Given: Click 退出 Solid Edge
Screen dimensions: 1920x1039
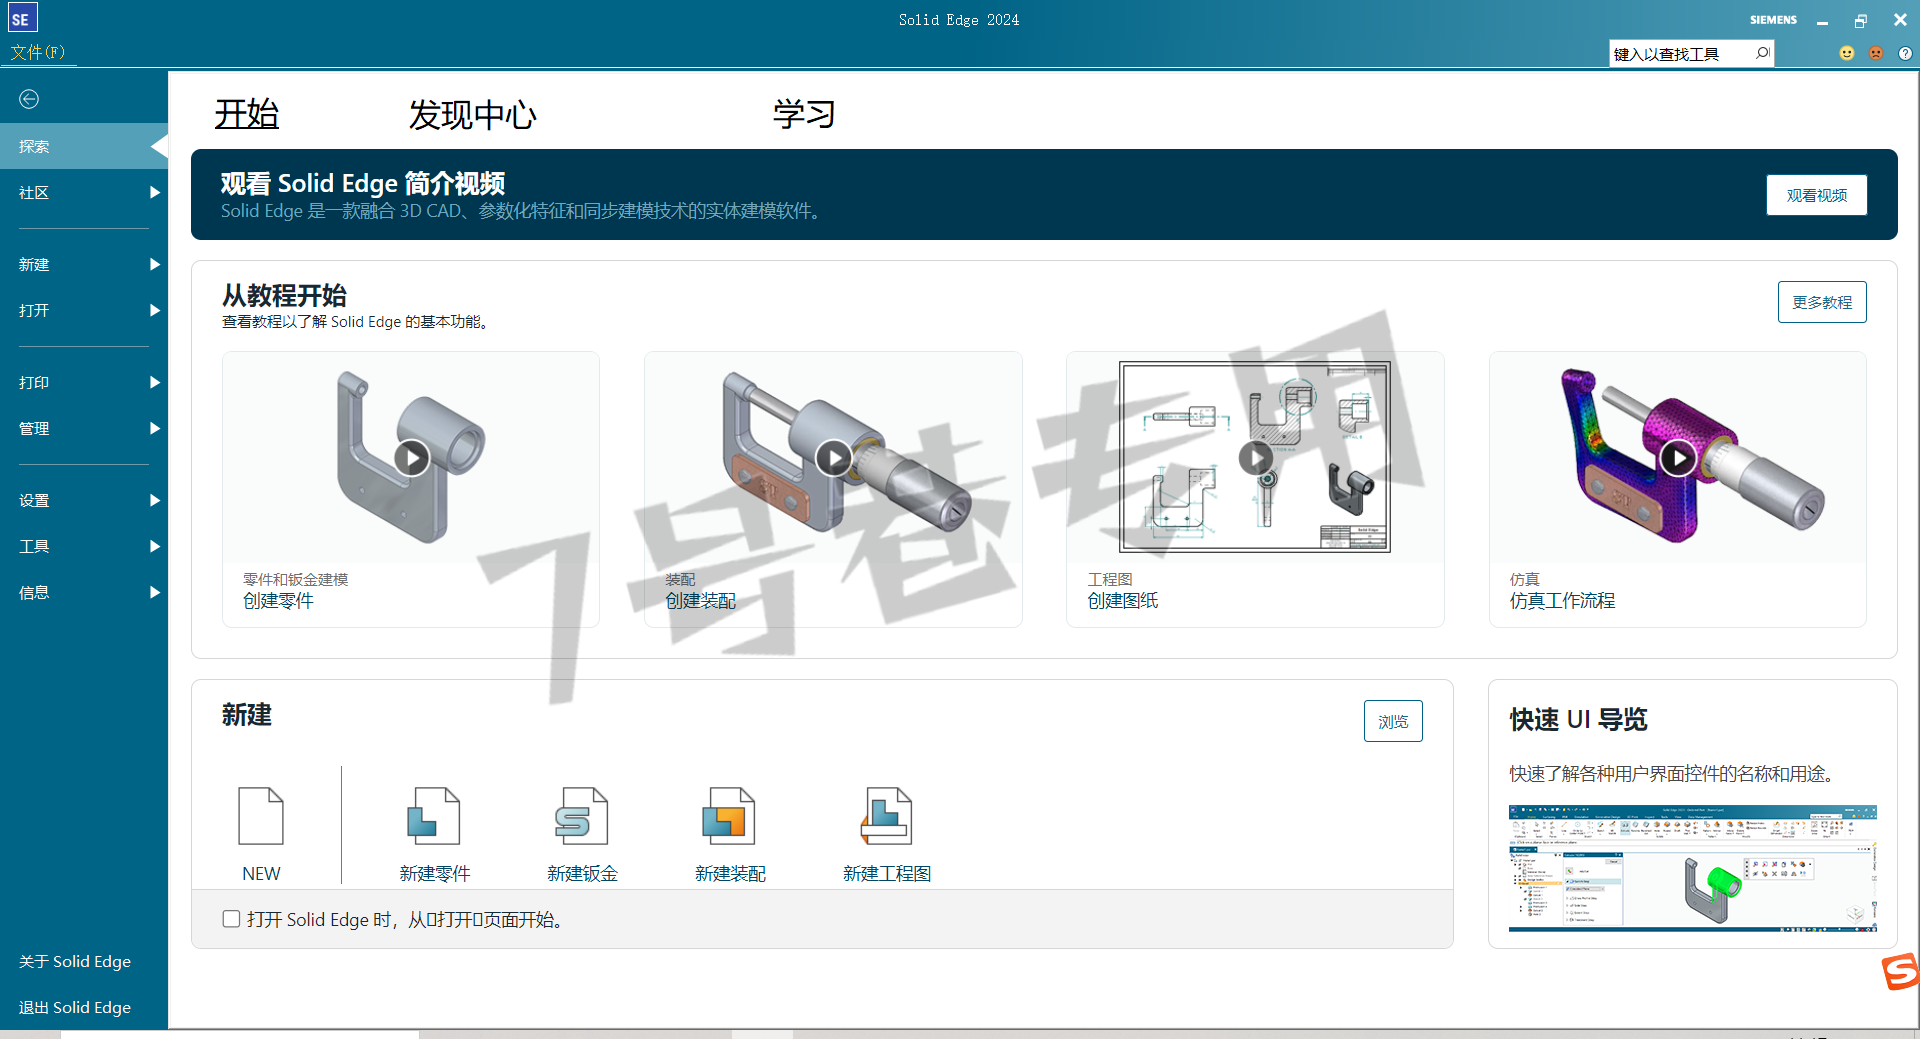Looking at the screenshot, I should [75, 1007].
